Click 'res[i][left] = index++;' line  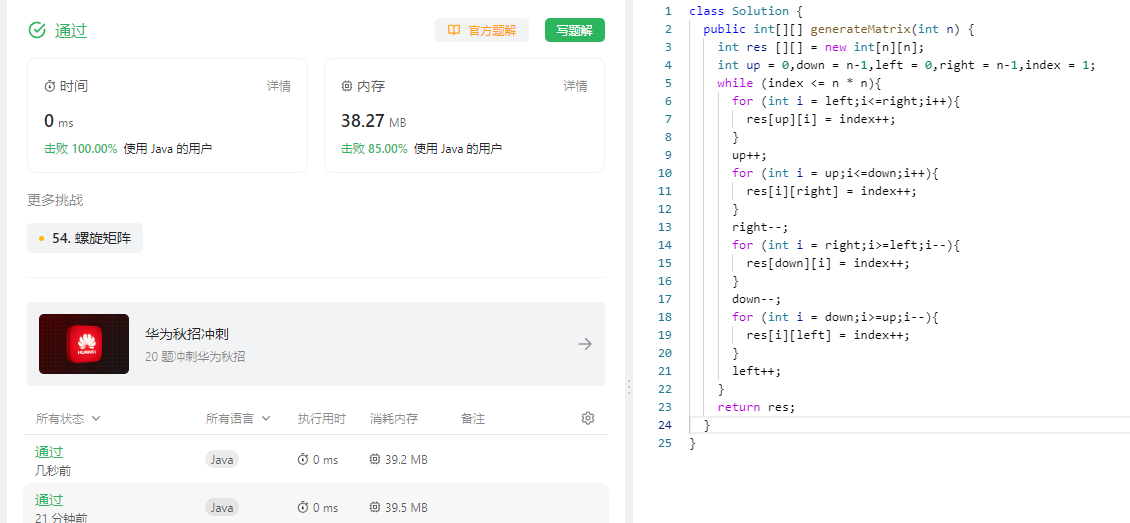pos(828,335)
